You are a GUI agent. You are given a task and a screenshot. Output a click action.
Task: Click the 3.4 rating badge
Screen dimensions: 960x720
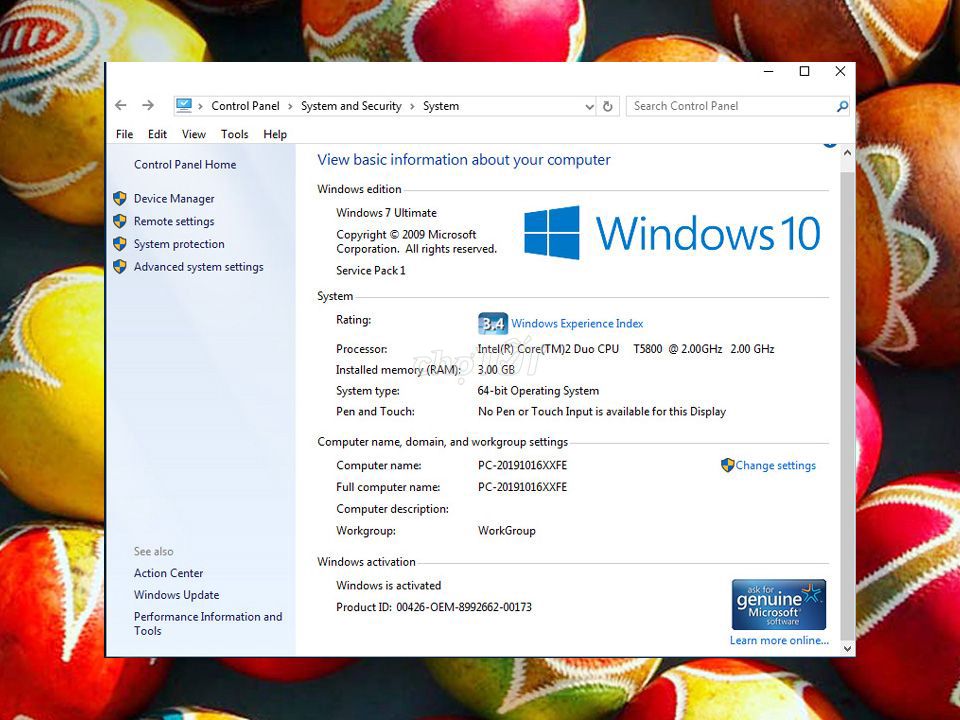pos(493,323)
